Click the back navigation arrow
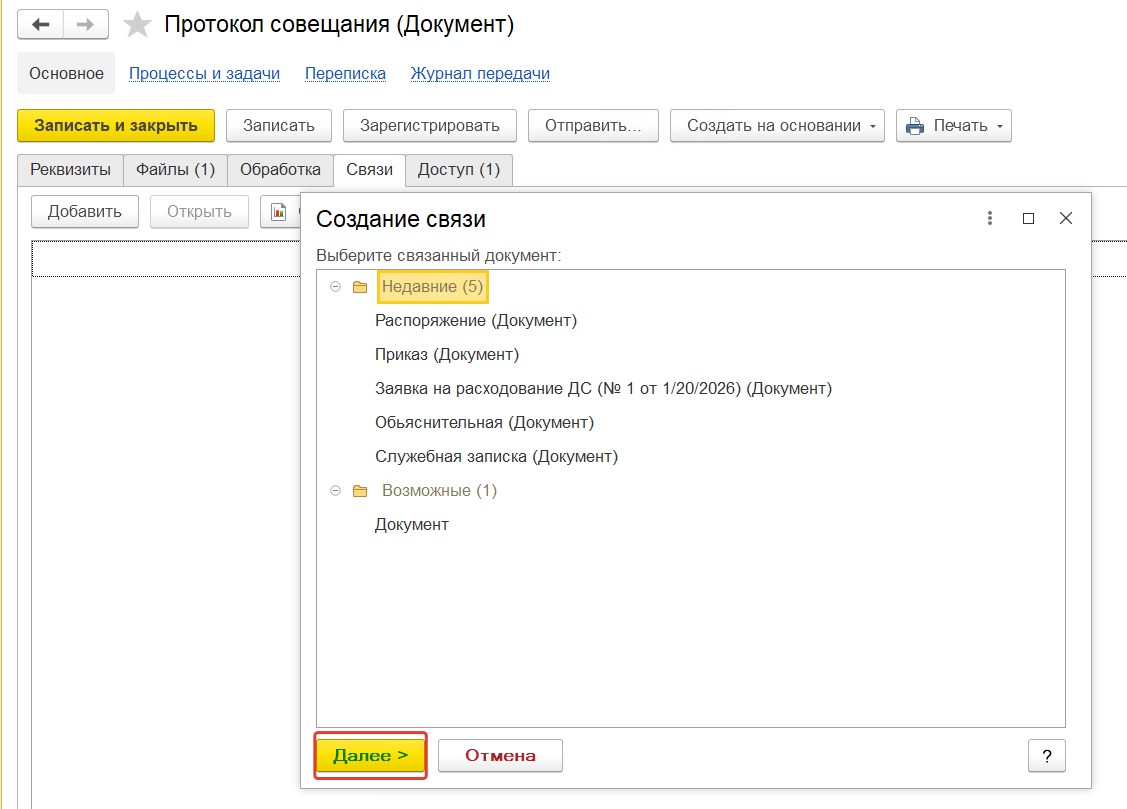Viewport: 1127px width, 809px height. coord(41,25)
